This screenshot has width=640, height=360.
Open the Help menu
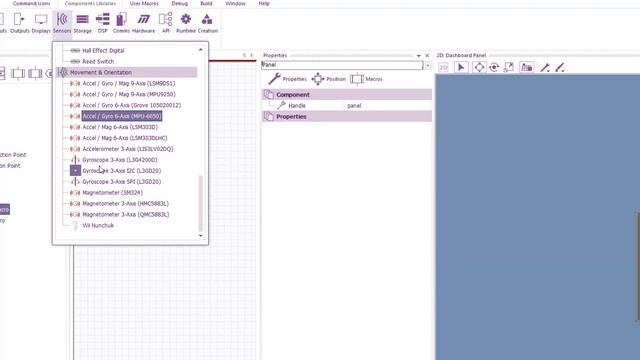264,3
